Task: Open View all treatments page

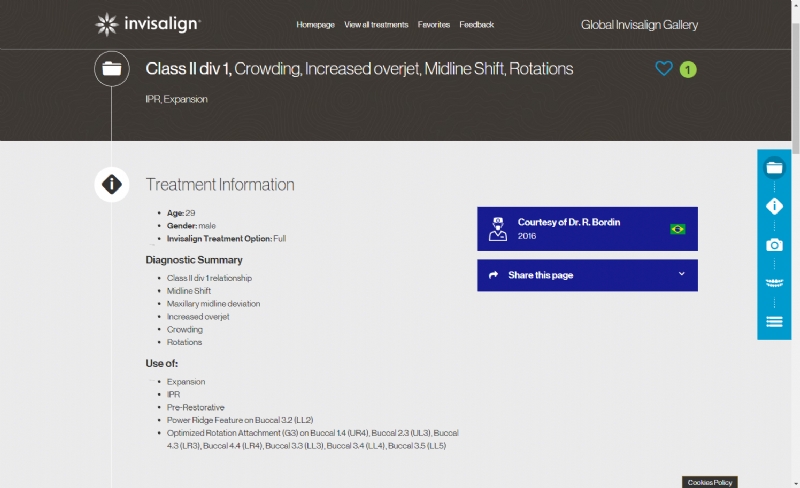Action: [x=376, y=25]
